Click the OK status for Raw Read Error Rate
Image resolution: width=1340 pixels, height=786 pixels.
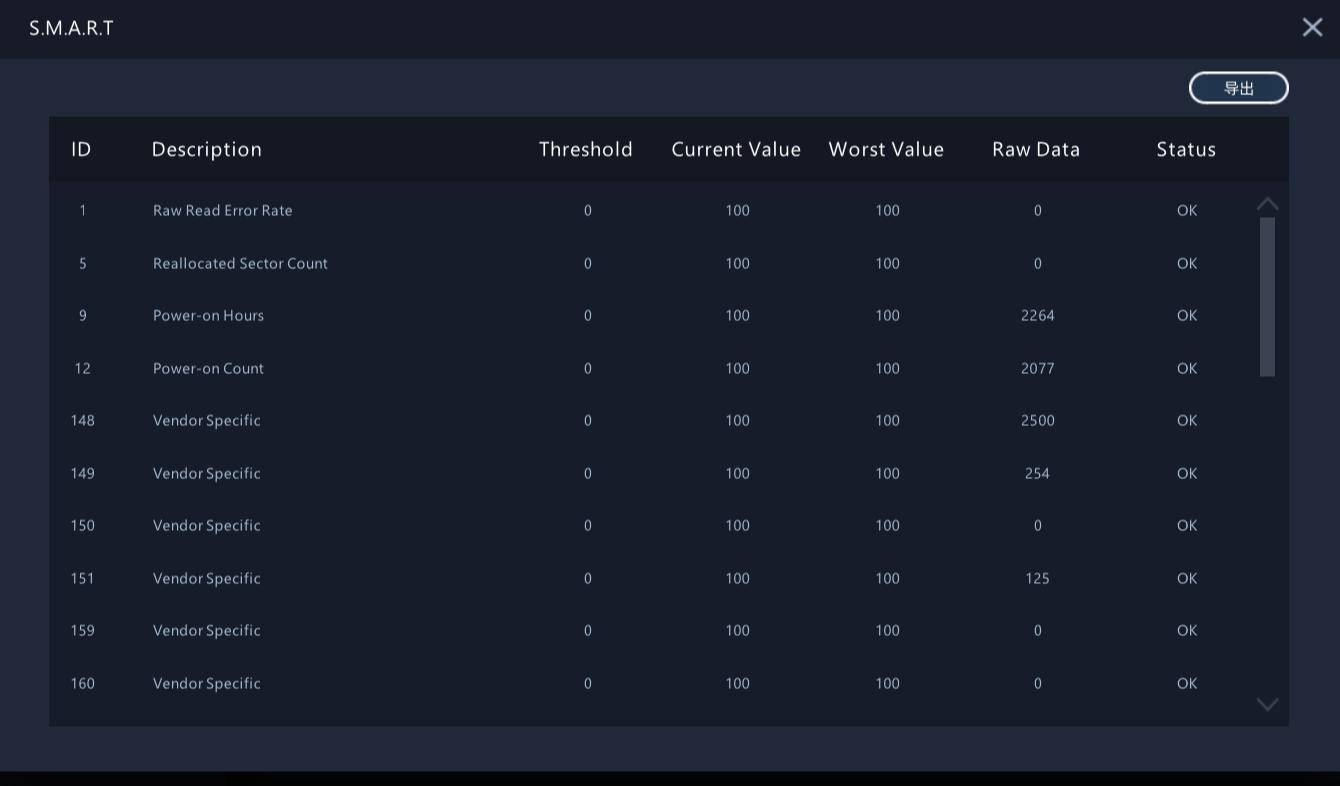pyautogui.click(x=1187, y=210)
